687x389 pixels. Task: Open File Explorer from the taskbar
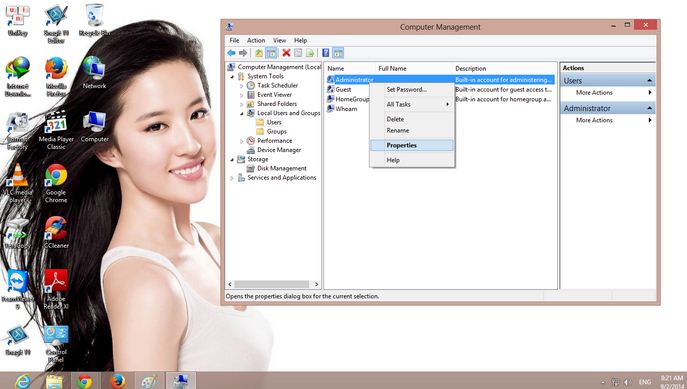pos(54,381)
